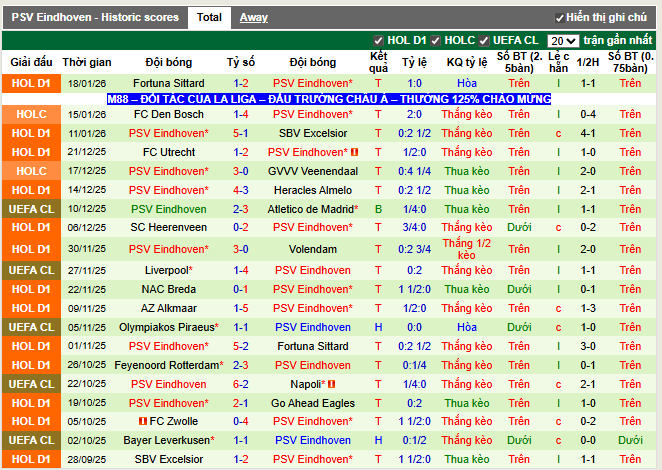Click half-time score 0-4 in FC Den Bosch row
This screenshot has height=470, width=662.
588,114
